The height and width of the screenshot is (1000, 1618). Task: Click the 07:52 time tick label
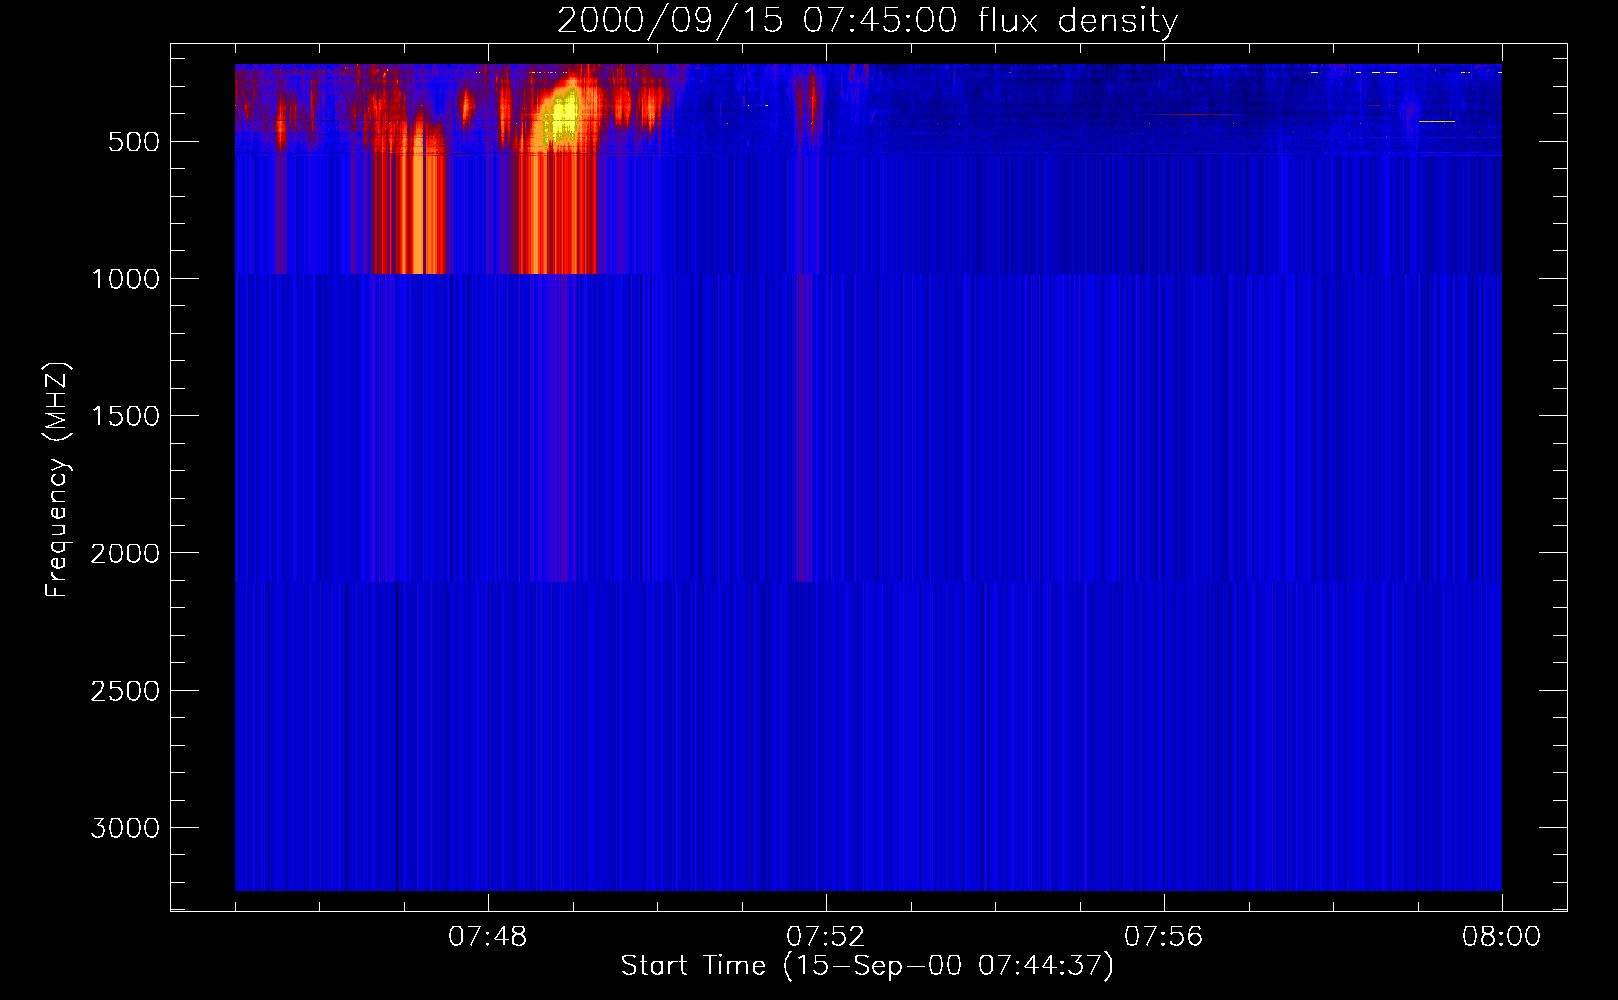[826, 937]
